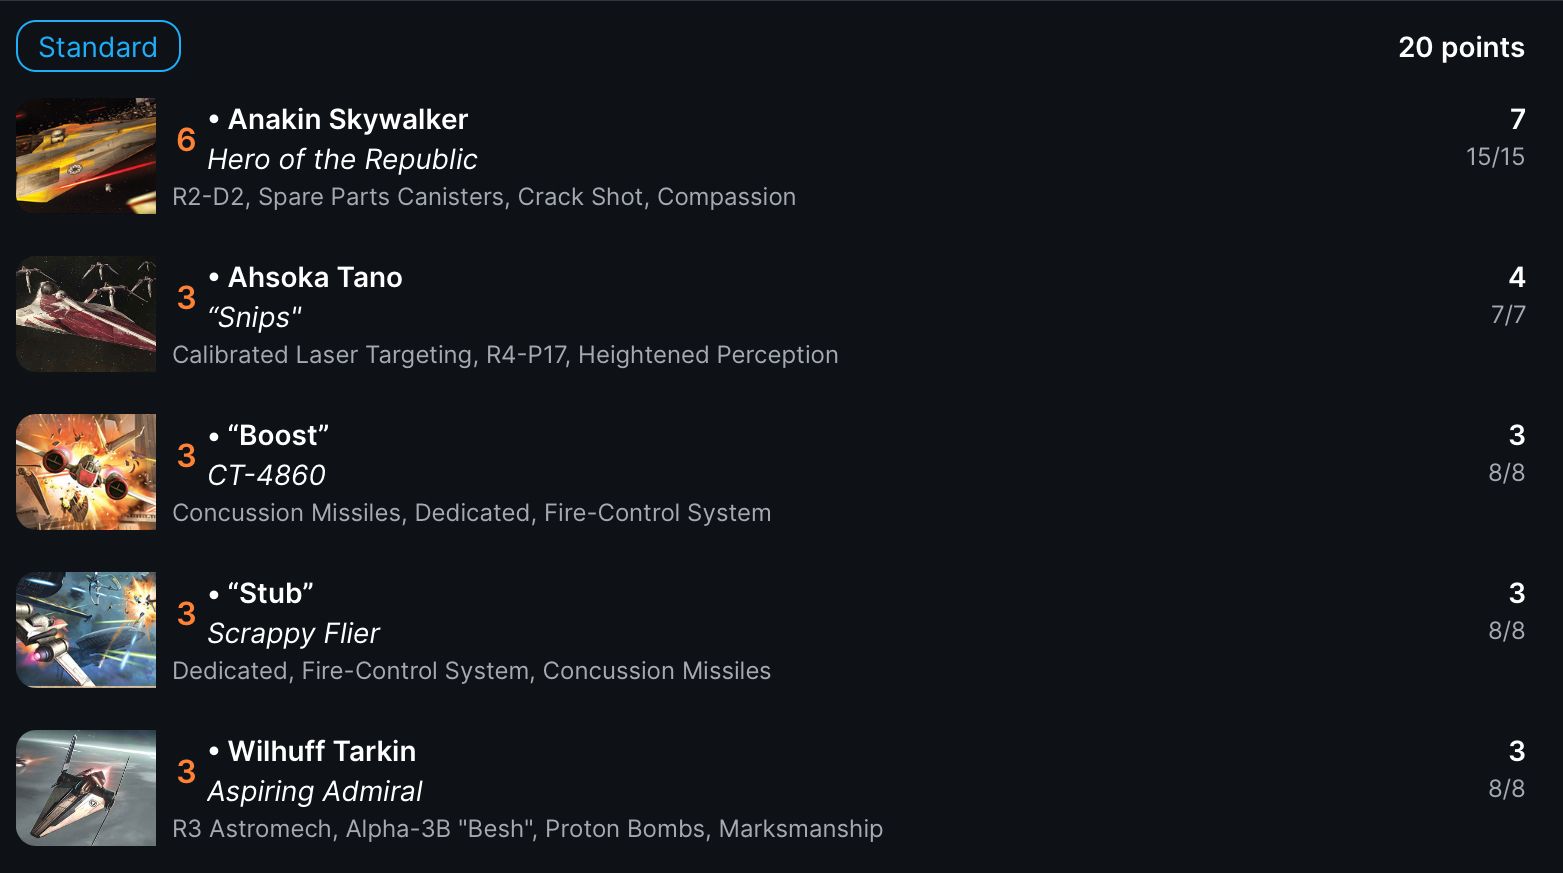The width and height of the screenshot is (1563, 873).
Task: Open Ahsoka Tano ship thumbnail
Action: pyautogui.click(x=86, y=314)
